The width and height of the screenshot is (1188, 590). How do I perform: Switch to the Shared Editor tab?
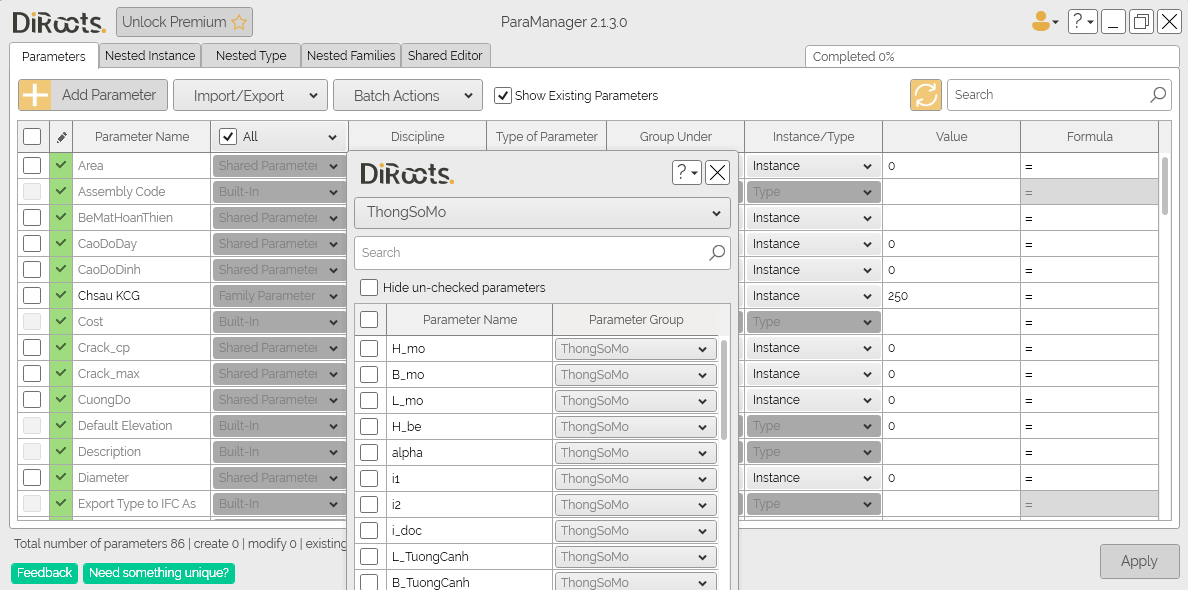[x=446, y=55]
